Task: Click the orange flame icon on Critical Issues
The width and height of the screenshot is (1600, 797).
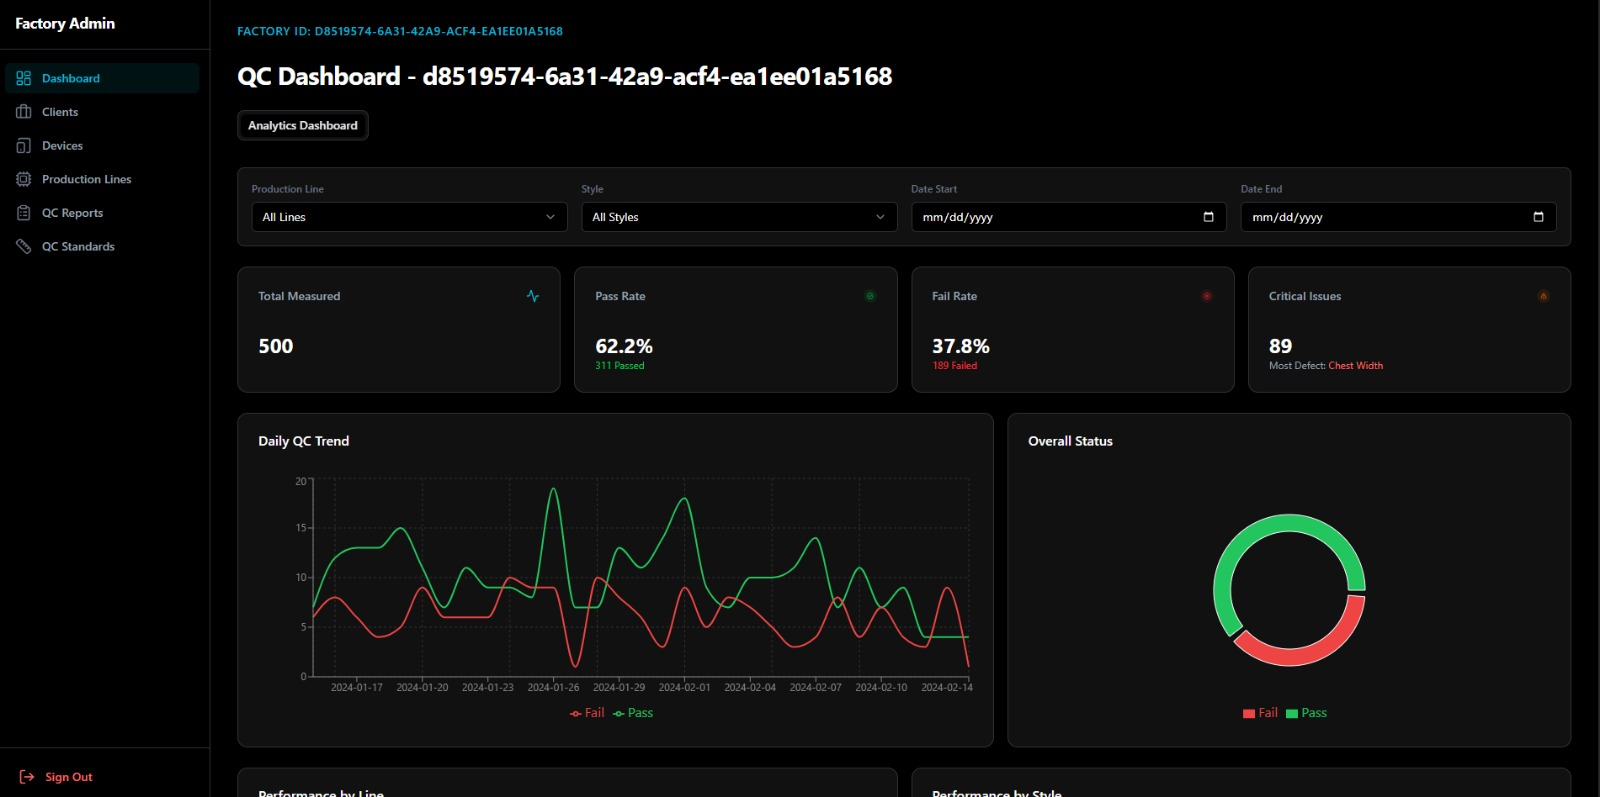Action: coord(1543,296)
